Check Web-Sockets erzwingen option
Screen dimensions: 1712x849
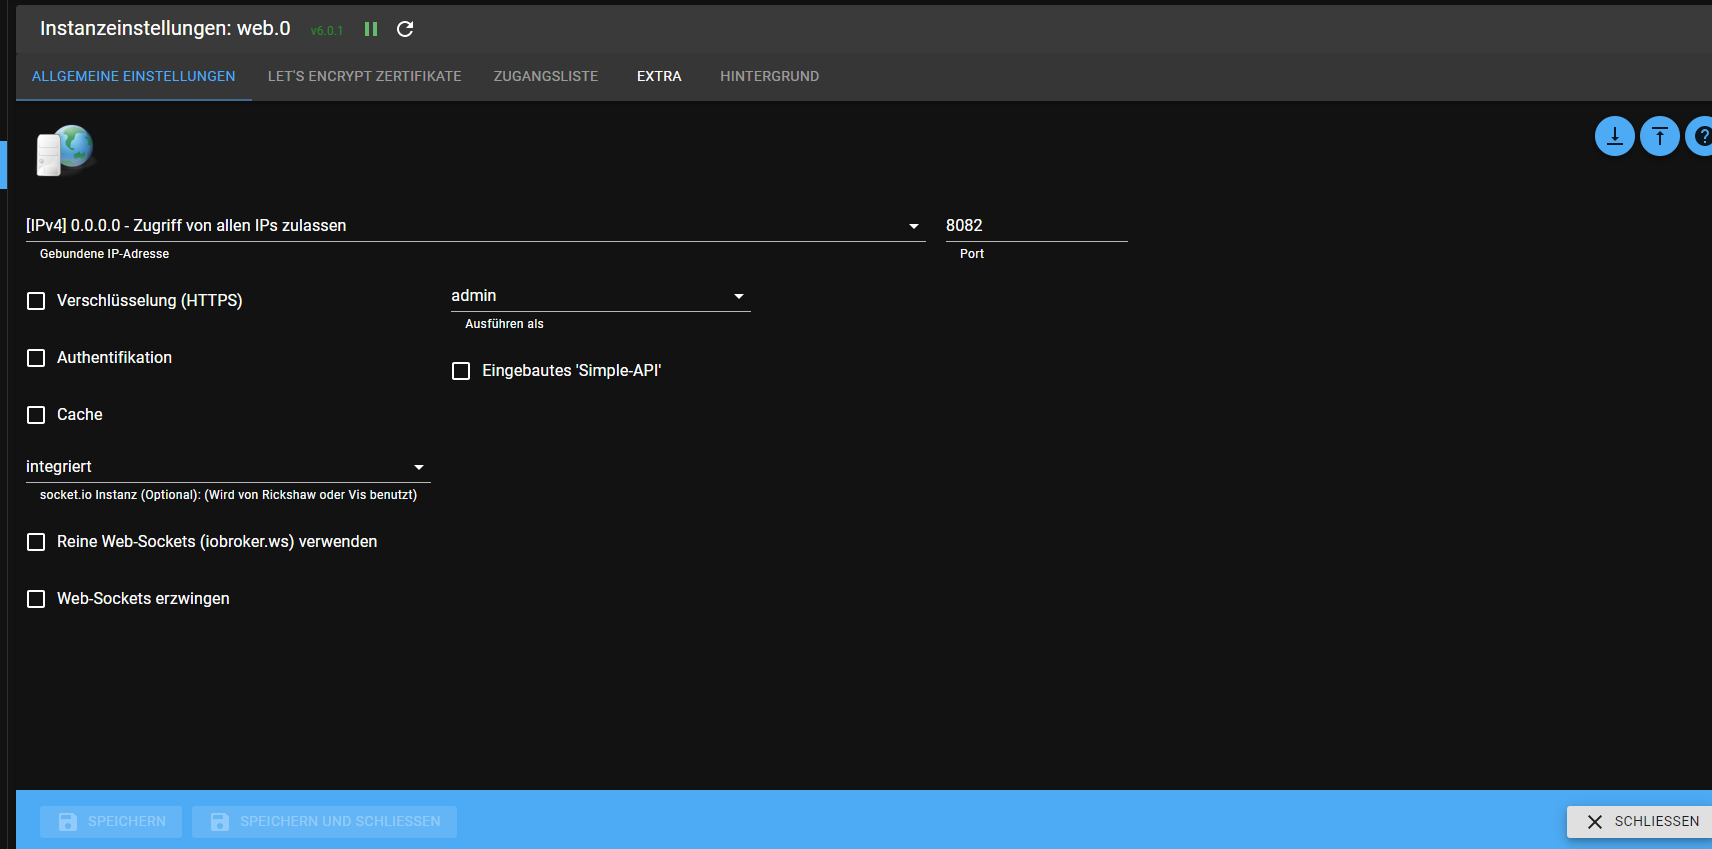tap(36, 599)
